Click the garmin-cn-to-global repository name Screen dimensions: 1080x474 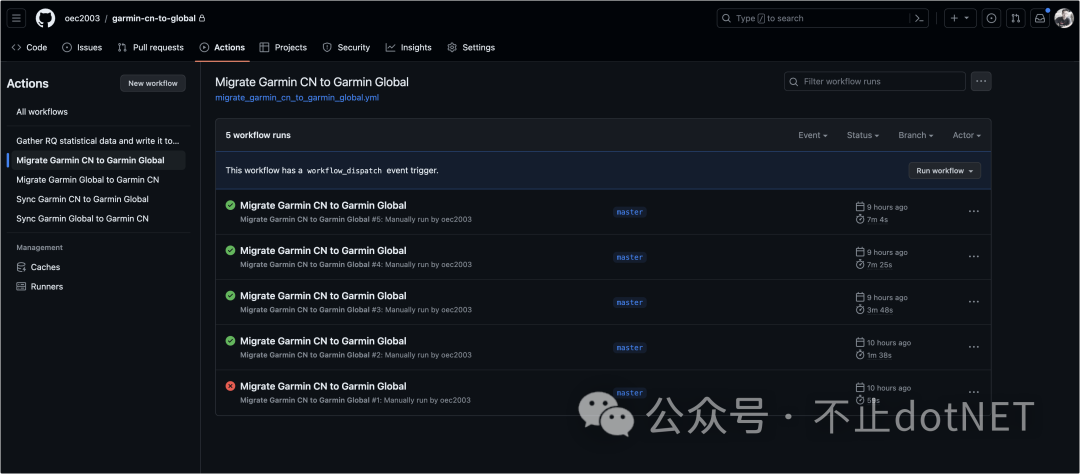[x=154, y=19]
